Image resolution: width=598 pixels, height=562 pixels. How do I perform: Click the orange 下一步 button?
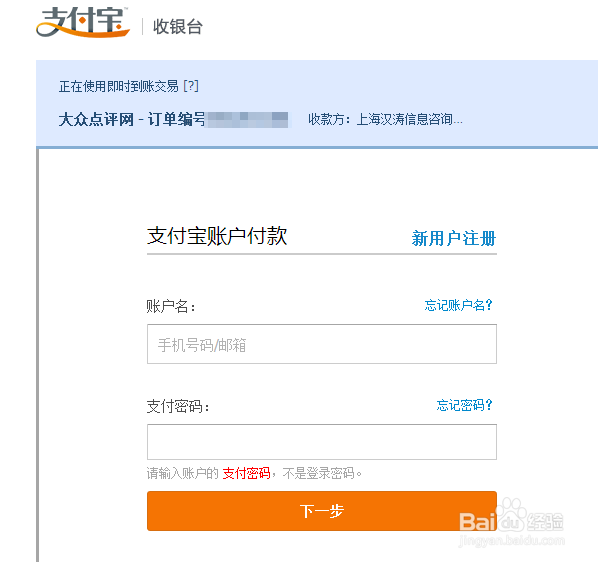322,511
